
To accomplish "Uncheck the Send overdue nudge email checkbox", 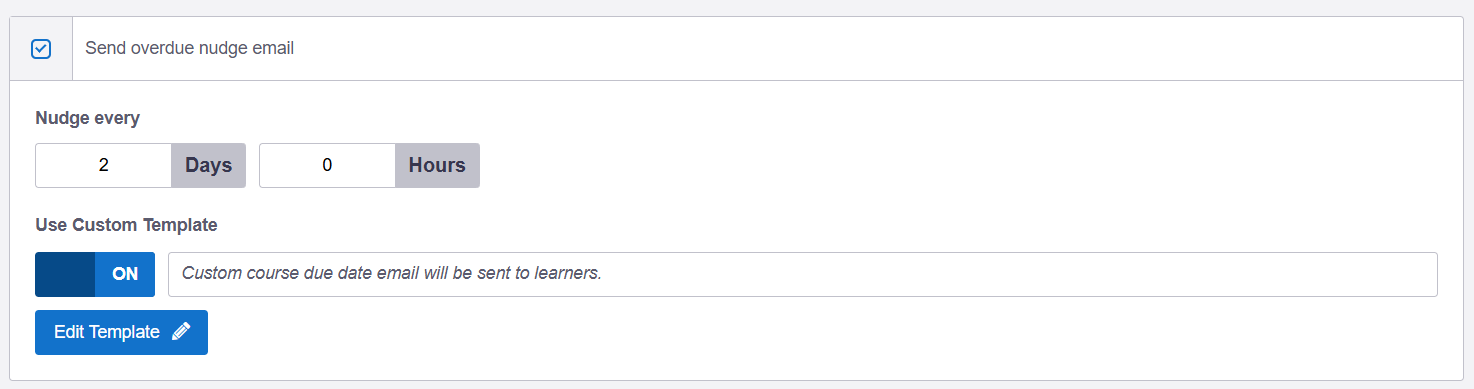I will (41, 48).
